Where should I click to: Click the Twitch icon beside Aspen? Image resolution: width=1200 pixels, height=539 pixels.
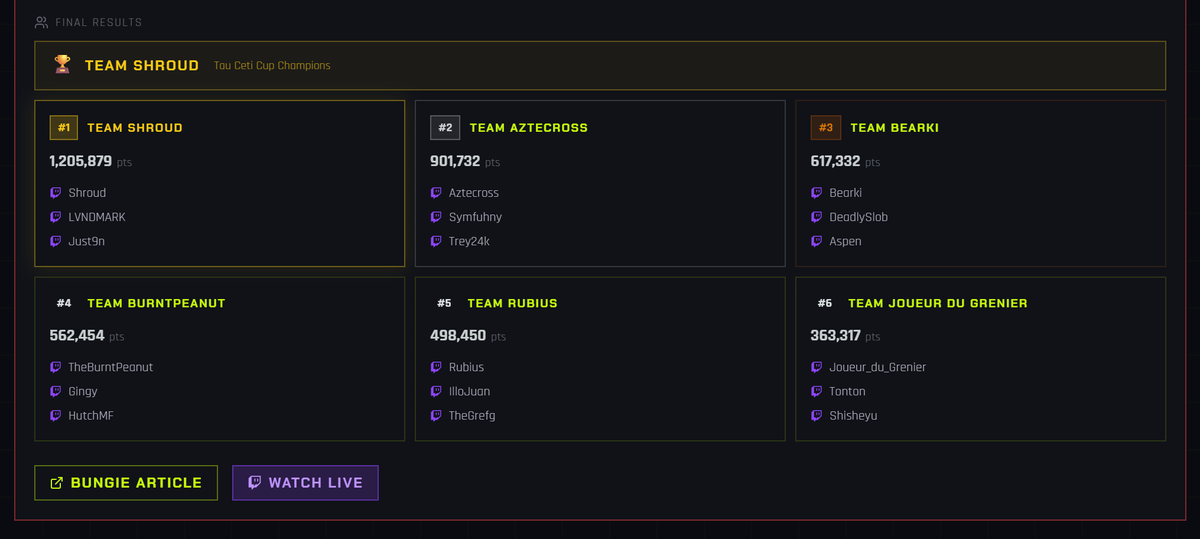tap(817, 241)
